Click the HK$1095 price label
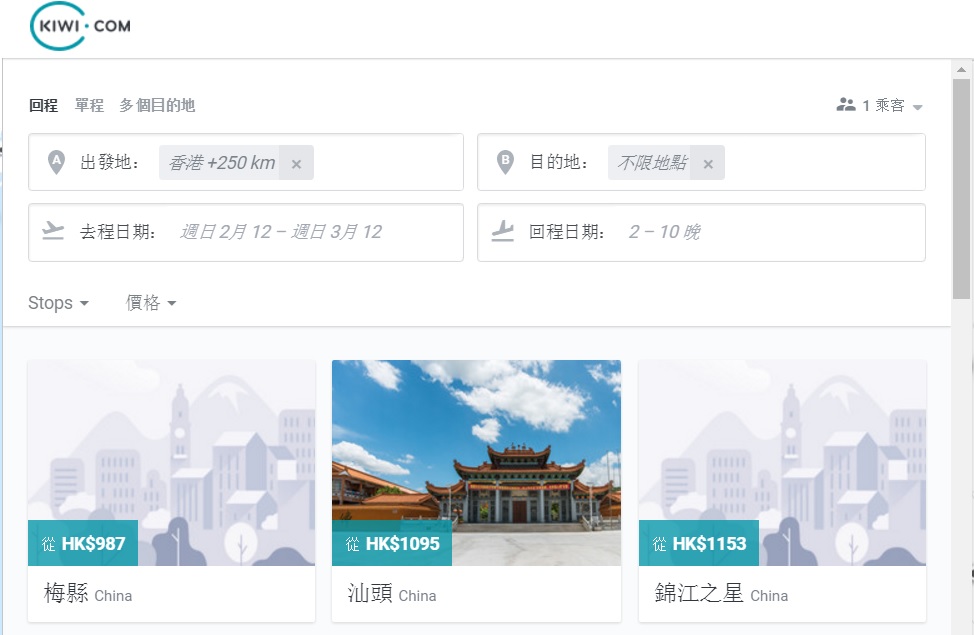 tap(392, 544)
